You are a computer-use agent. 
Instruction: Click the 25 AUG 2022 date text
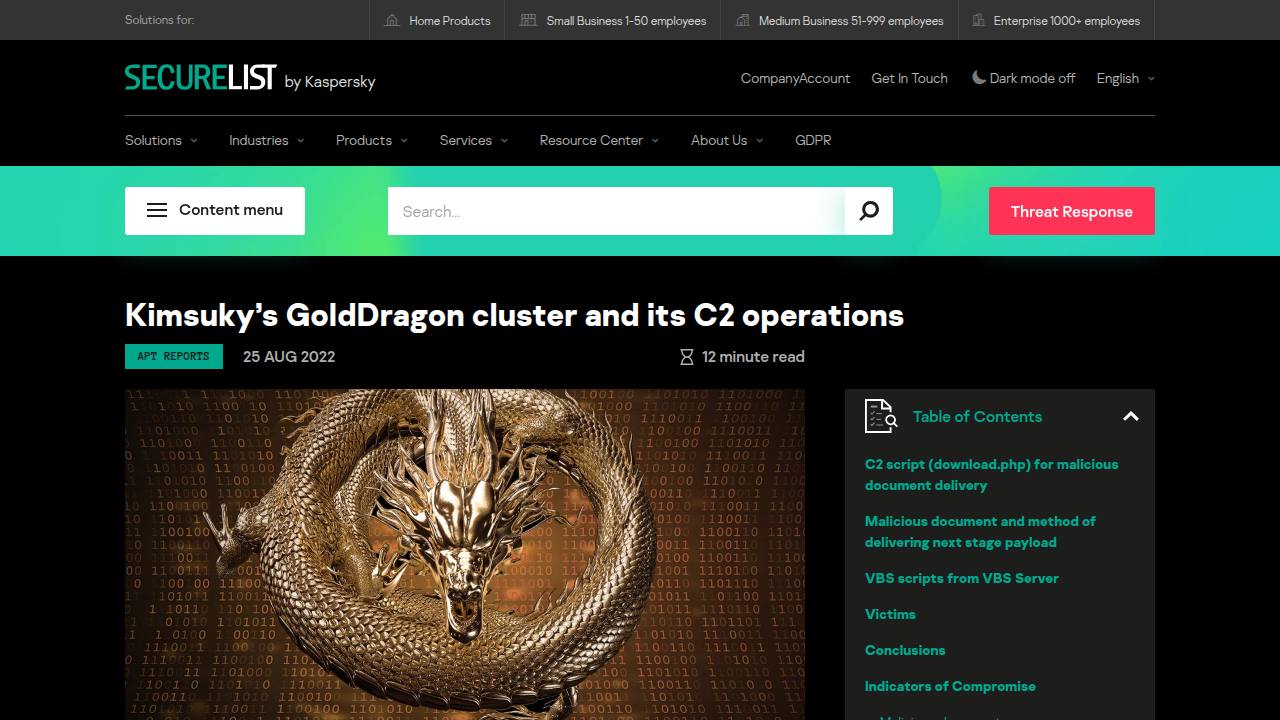[x=289, y=357]
